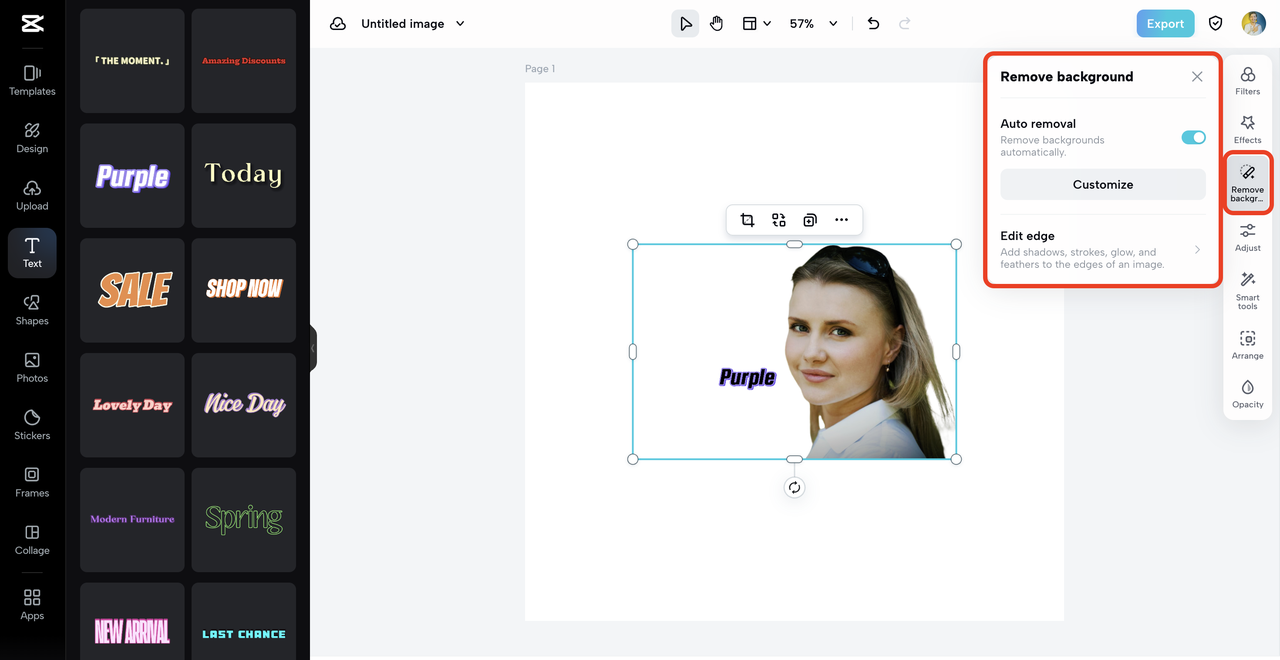The height and width of the screenshot is (660, 1280).
Task: Toggle the Auto removal switch
Action: 1193,137
